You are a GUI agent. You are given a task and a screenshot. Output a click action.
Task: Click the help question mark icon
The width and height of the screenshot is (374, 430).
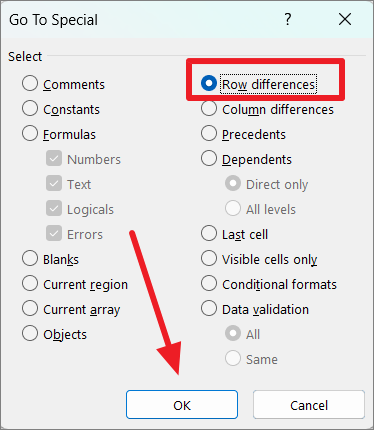pyautogui.click(x=288, y=19)
